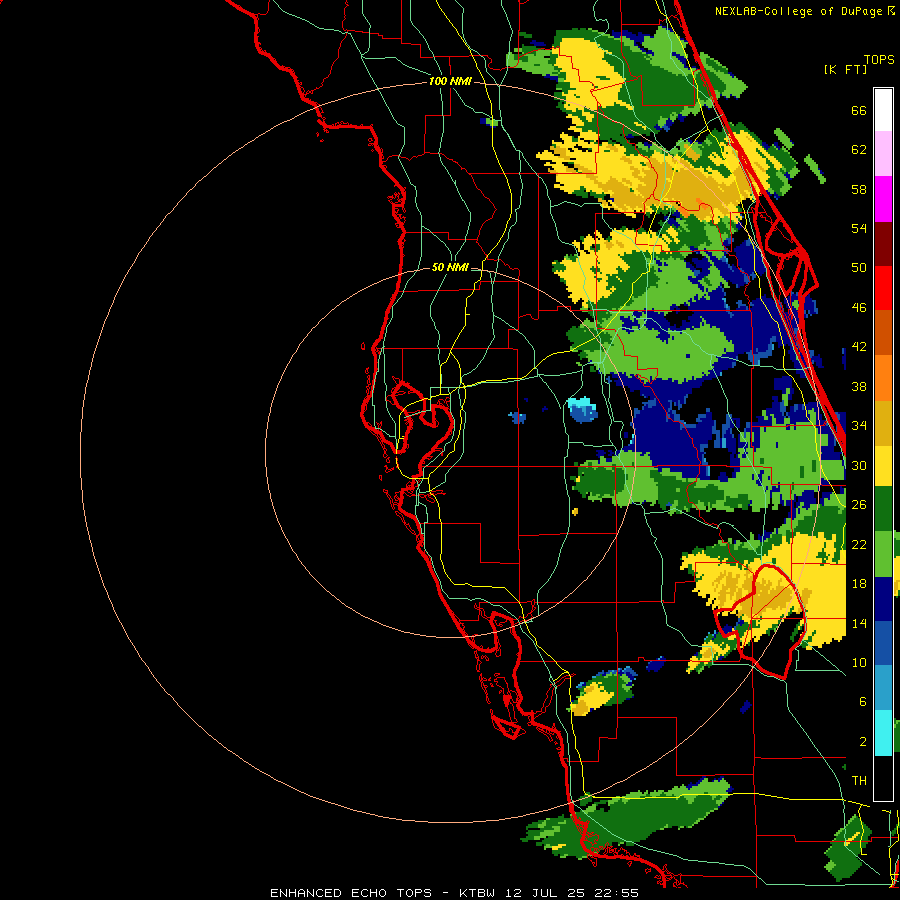Click the legend value 50
Viewport: 900px width, 900px height.
(x=859, y=268)
